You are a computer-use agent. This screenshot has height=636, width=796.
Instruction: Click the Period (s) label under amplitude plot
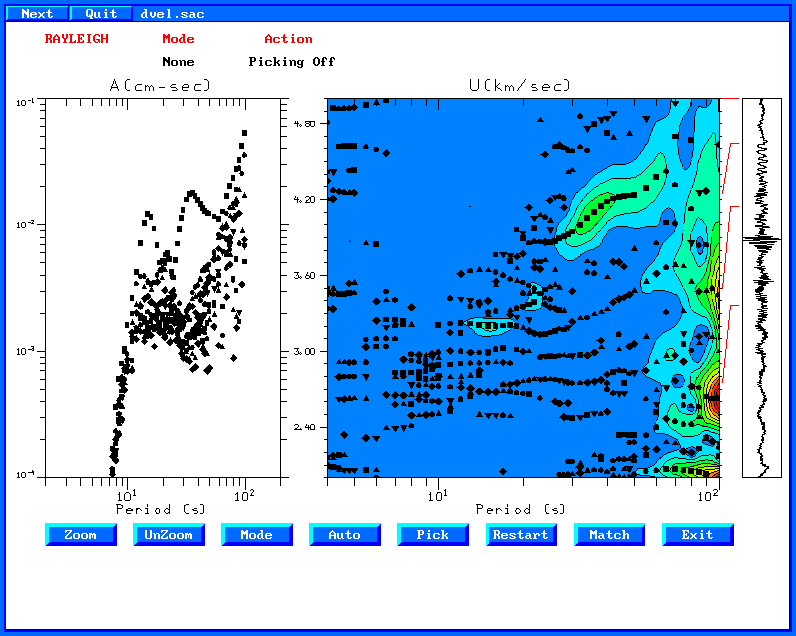(x=160, y=509)
